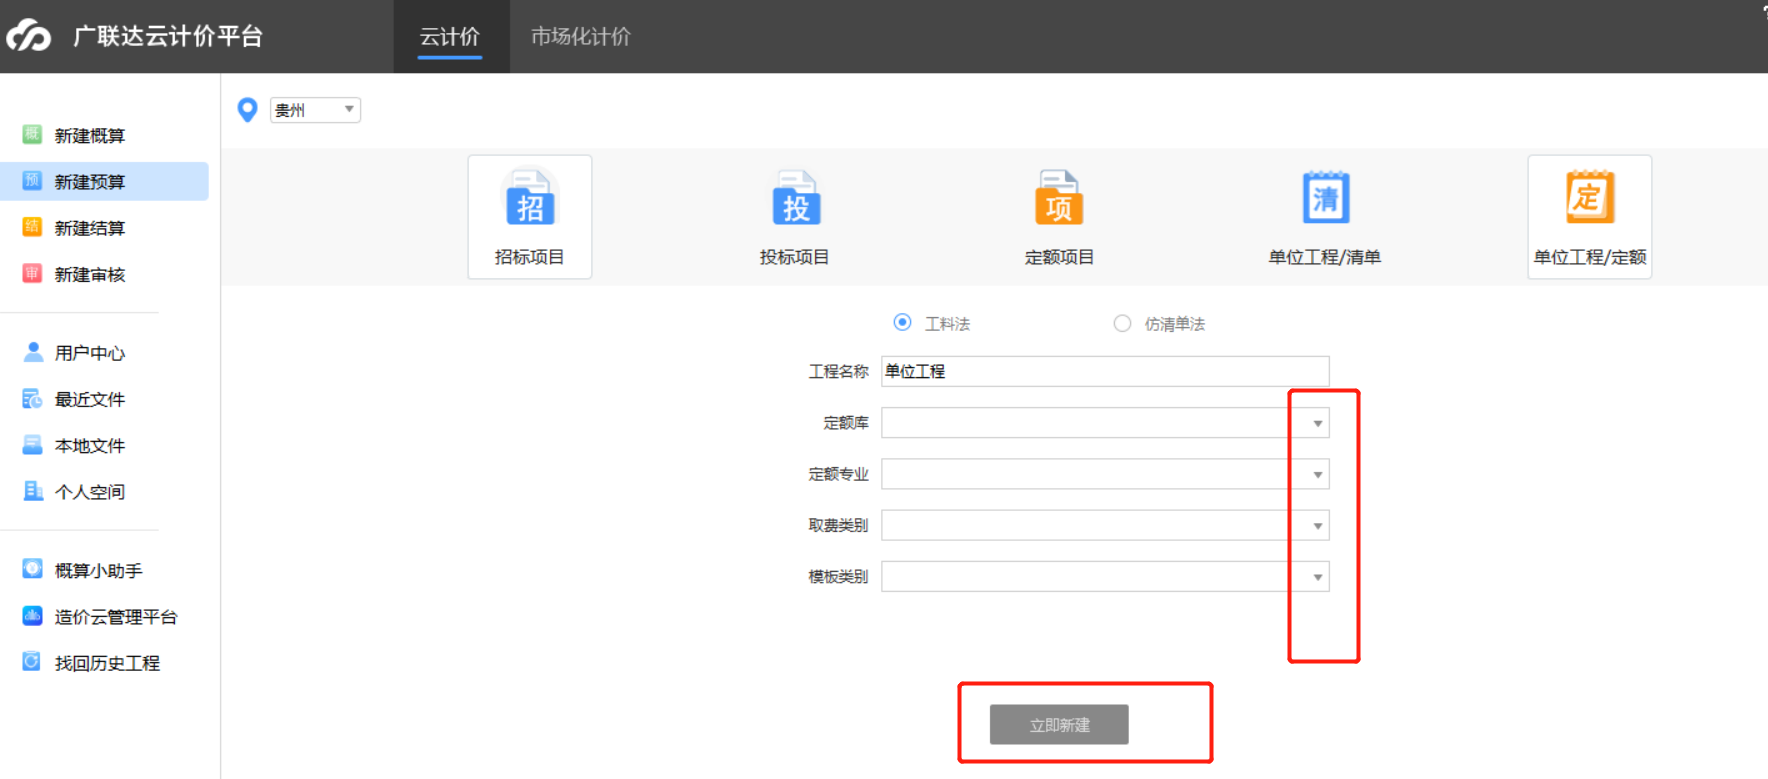Click the 造价云管理平台 icon
The height and width of the screenshot is (779, 1768).
32,616
